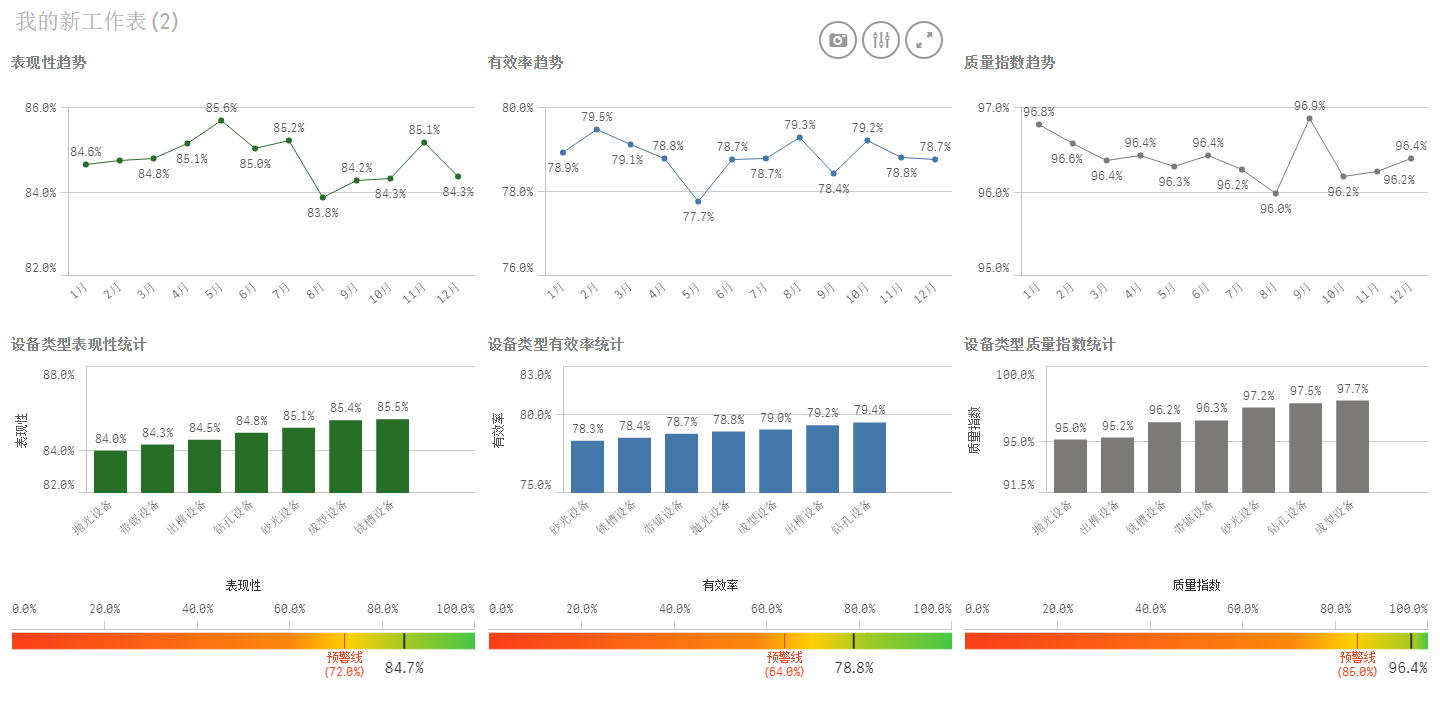Screen dimensions: 1440x726
Task: Select the gray 97.2% 砂光设备 bar
Action: [1259, 450]
